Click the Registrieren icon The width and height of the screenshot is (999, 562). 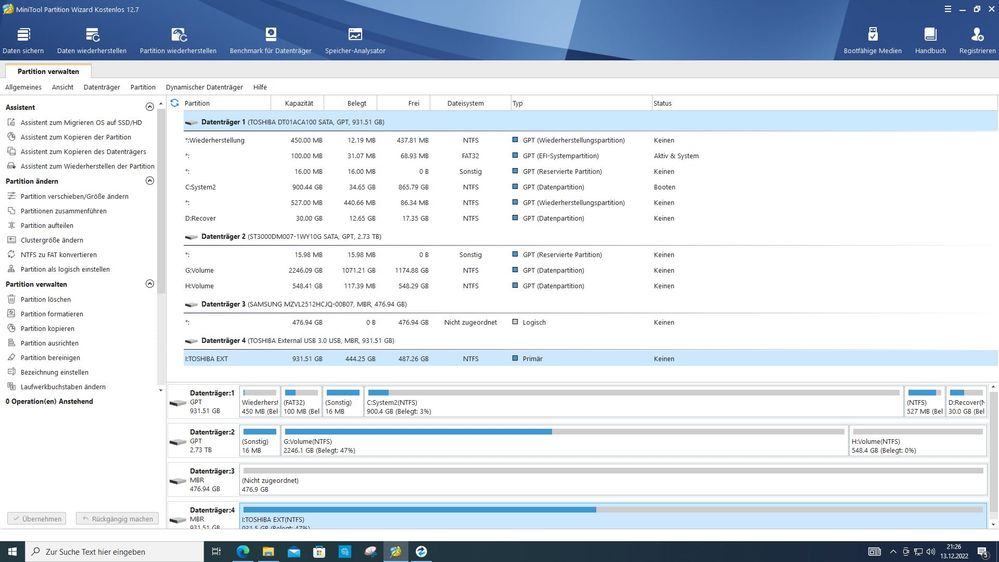point(977,40)
